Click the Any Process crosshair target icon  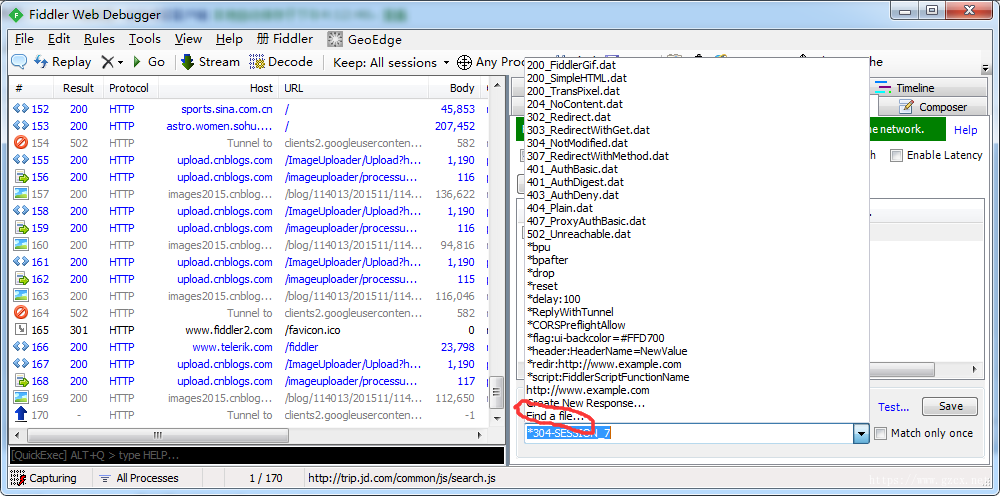pos(465,62)
